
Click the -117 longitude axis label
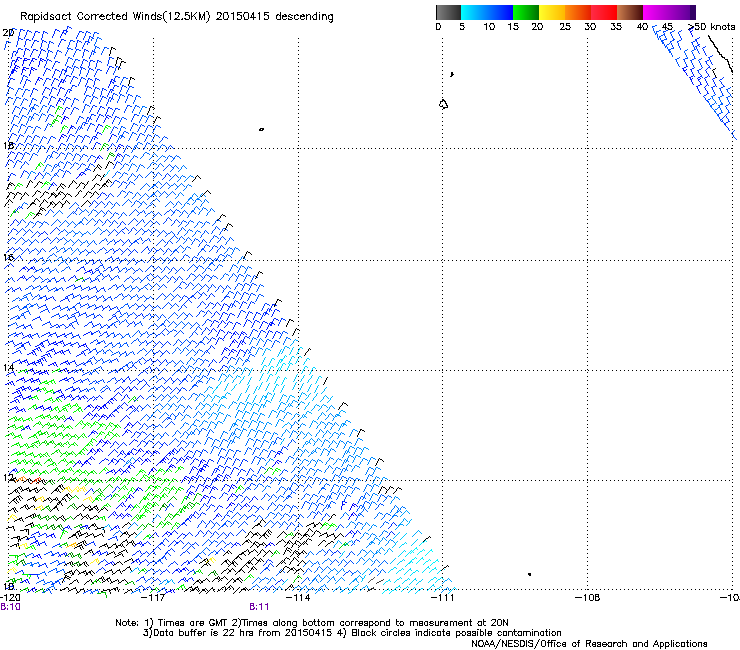click(154, 597)
